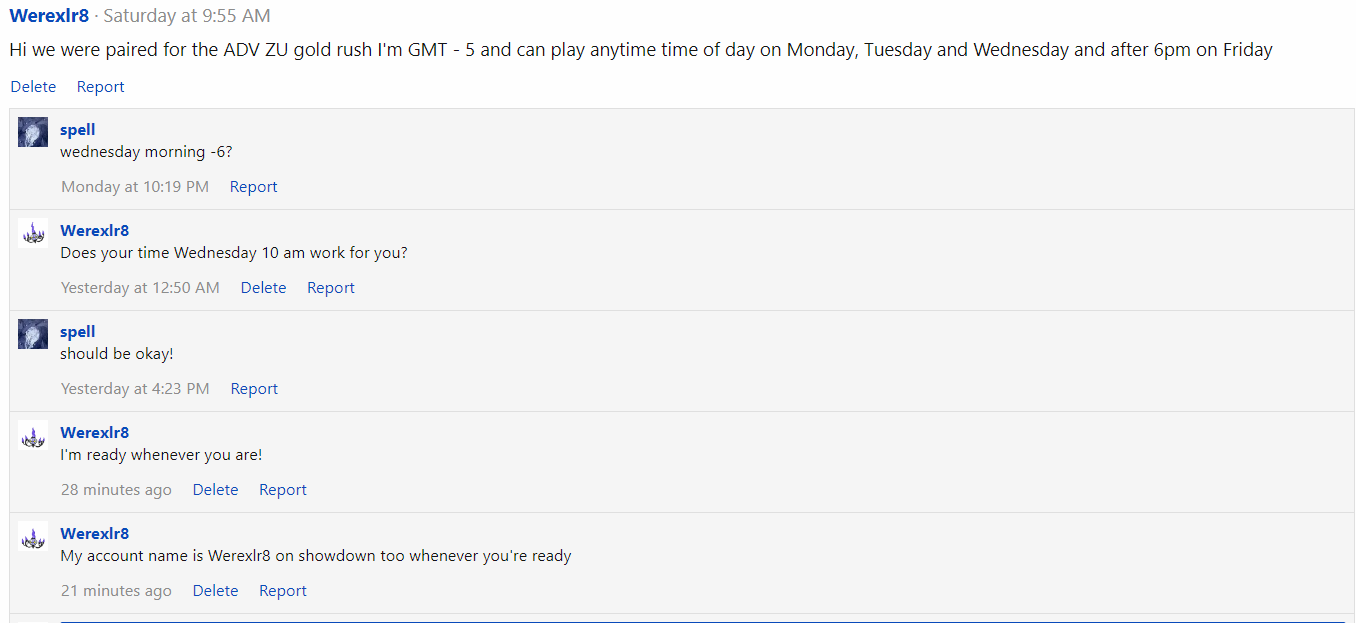Report the main ADV ZU gold rush post
The width and height of the screenshot is (1356, 623).
pyautogui.click(x=100, y=87)
